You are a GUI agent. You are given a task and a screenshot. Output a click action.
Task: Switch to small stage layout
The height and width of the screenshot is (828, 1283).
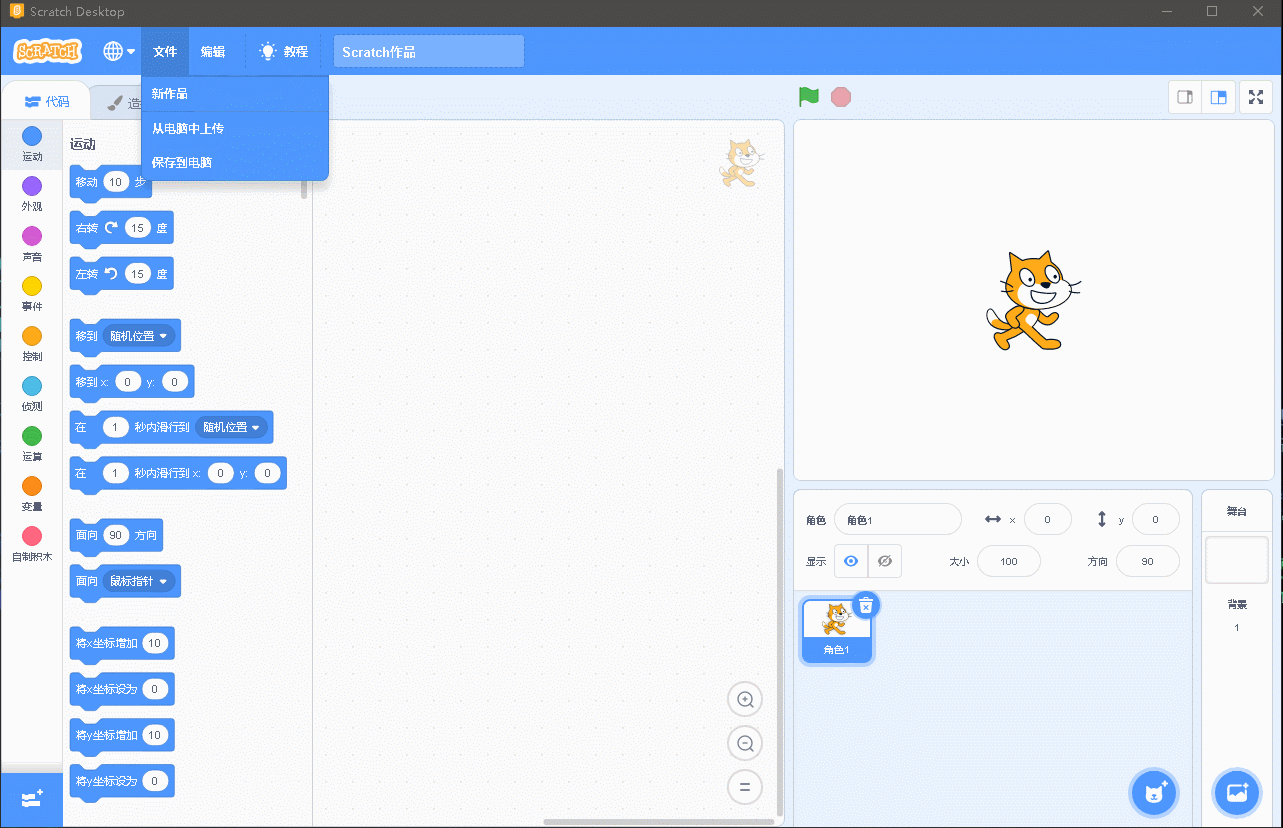click(1185, 97)
